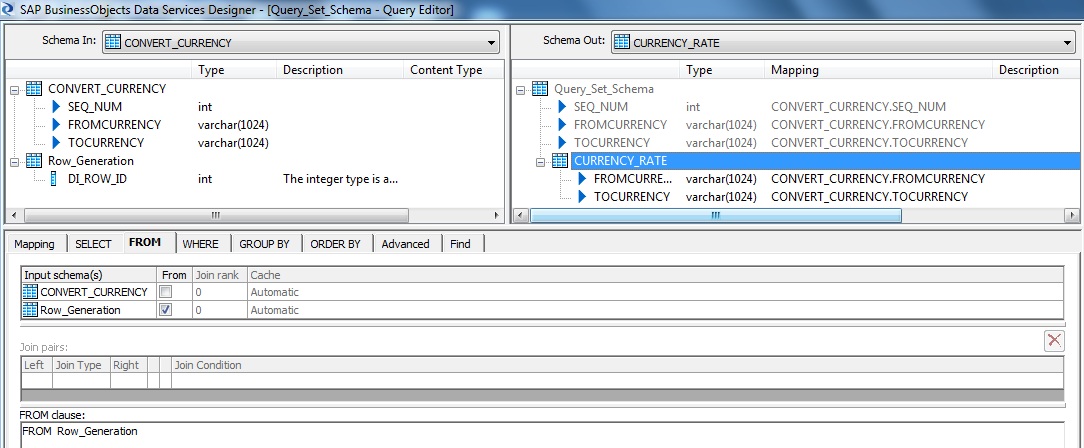1084x448 pixels.
Task: Click the TOCURRENCY arrow icon under Query_Set_Schema output
Action: click(563, 142)
